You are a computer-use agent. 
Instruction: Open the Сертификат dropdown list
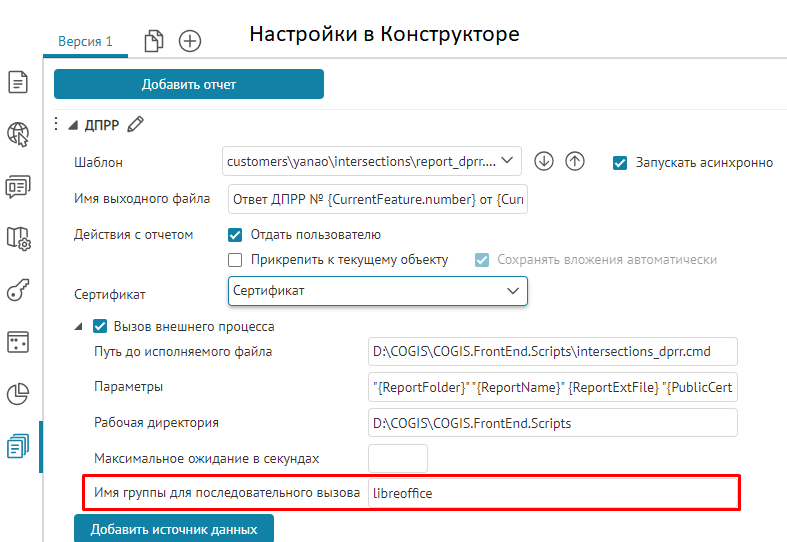click(x=378, y=291)
